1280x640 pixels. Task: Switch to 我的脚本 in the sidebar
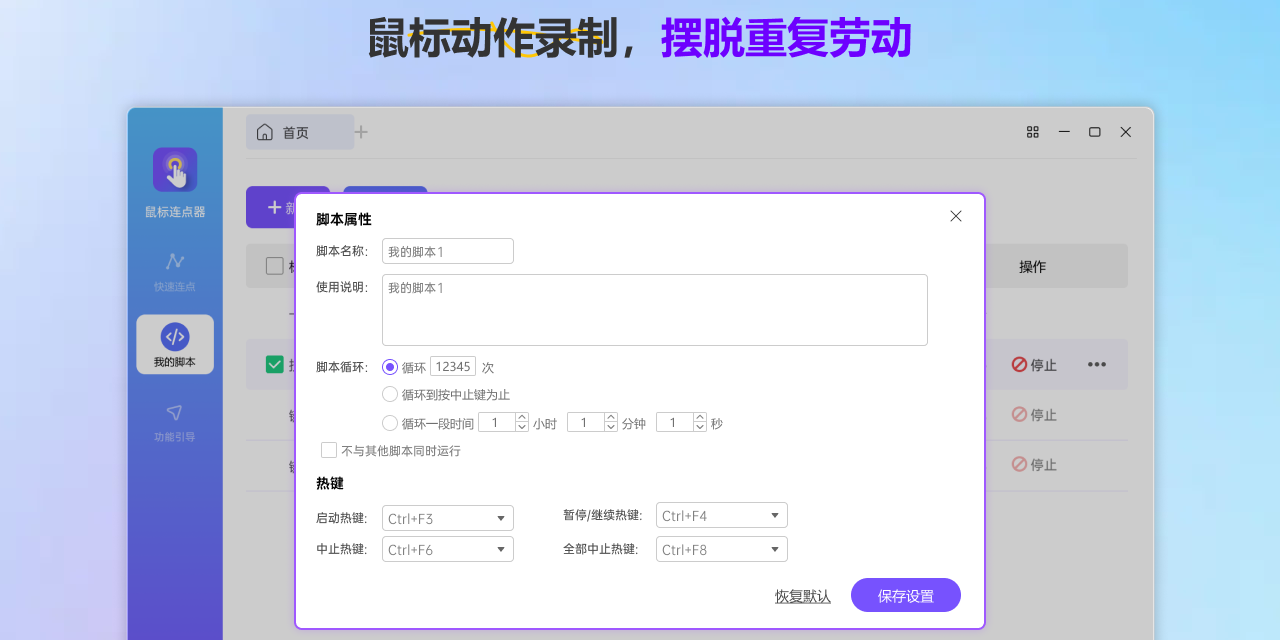[x=175, y=344]
